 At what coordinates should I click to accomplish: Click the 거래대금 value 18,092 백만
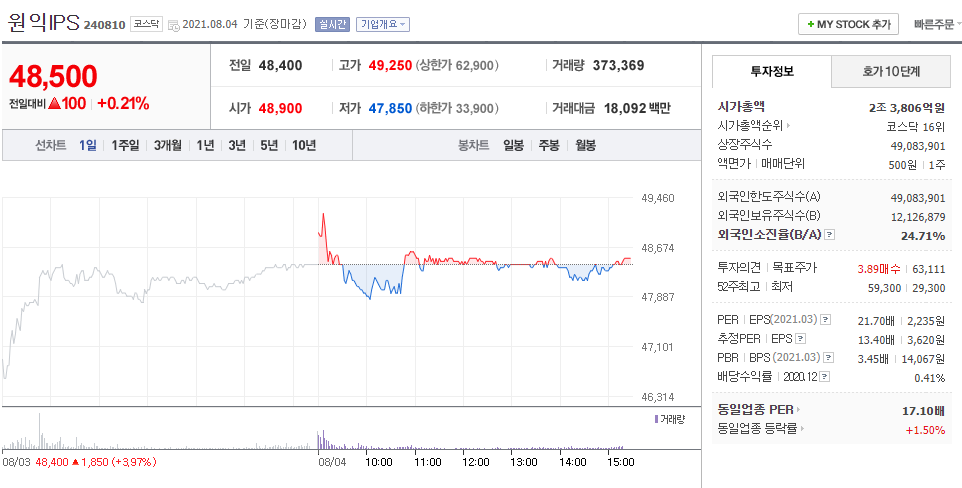point(637,109)
